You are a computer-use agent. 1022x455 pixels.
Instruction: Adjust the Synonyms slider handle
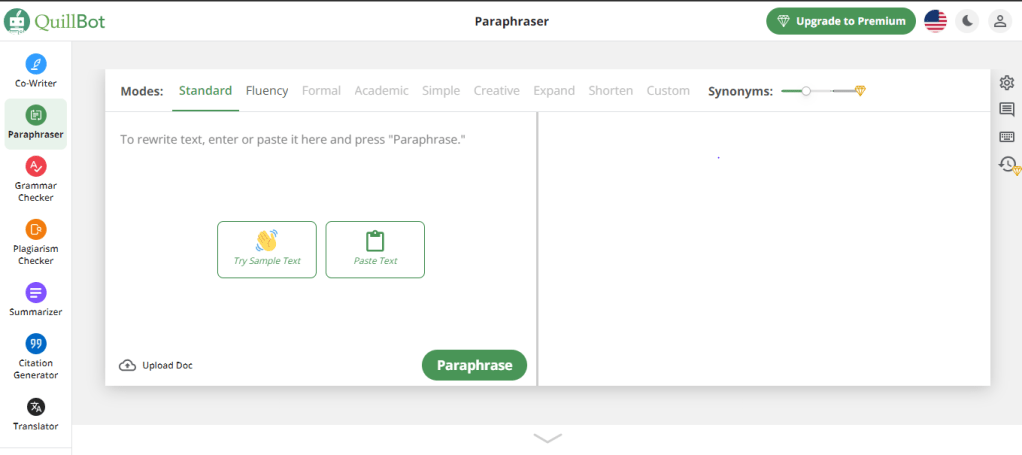click(806, 91)
